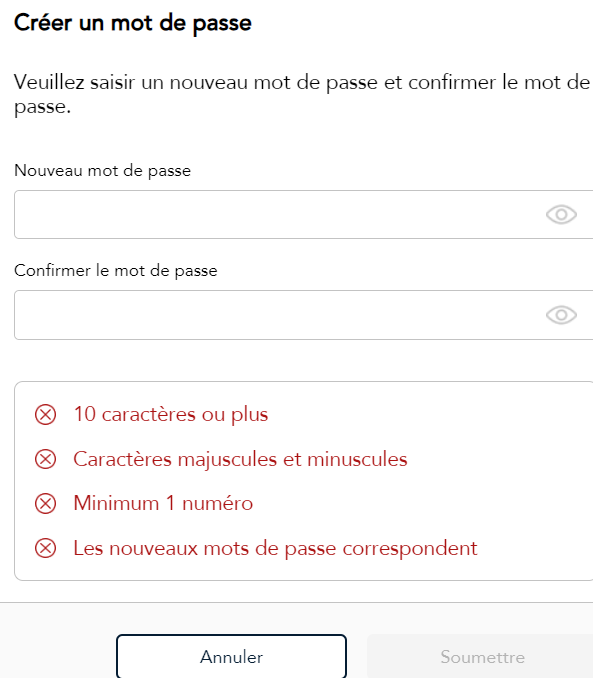Viewport: 593px width, 678px height.
Task: Click the X icon beside Minimum 1 numéro
Action: [45, 504]
